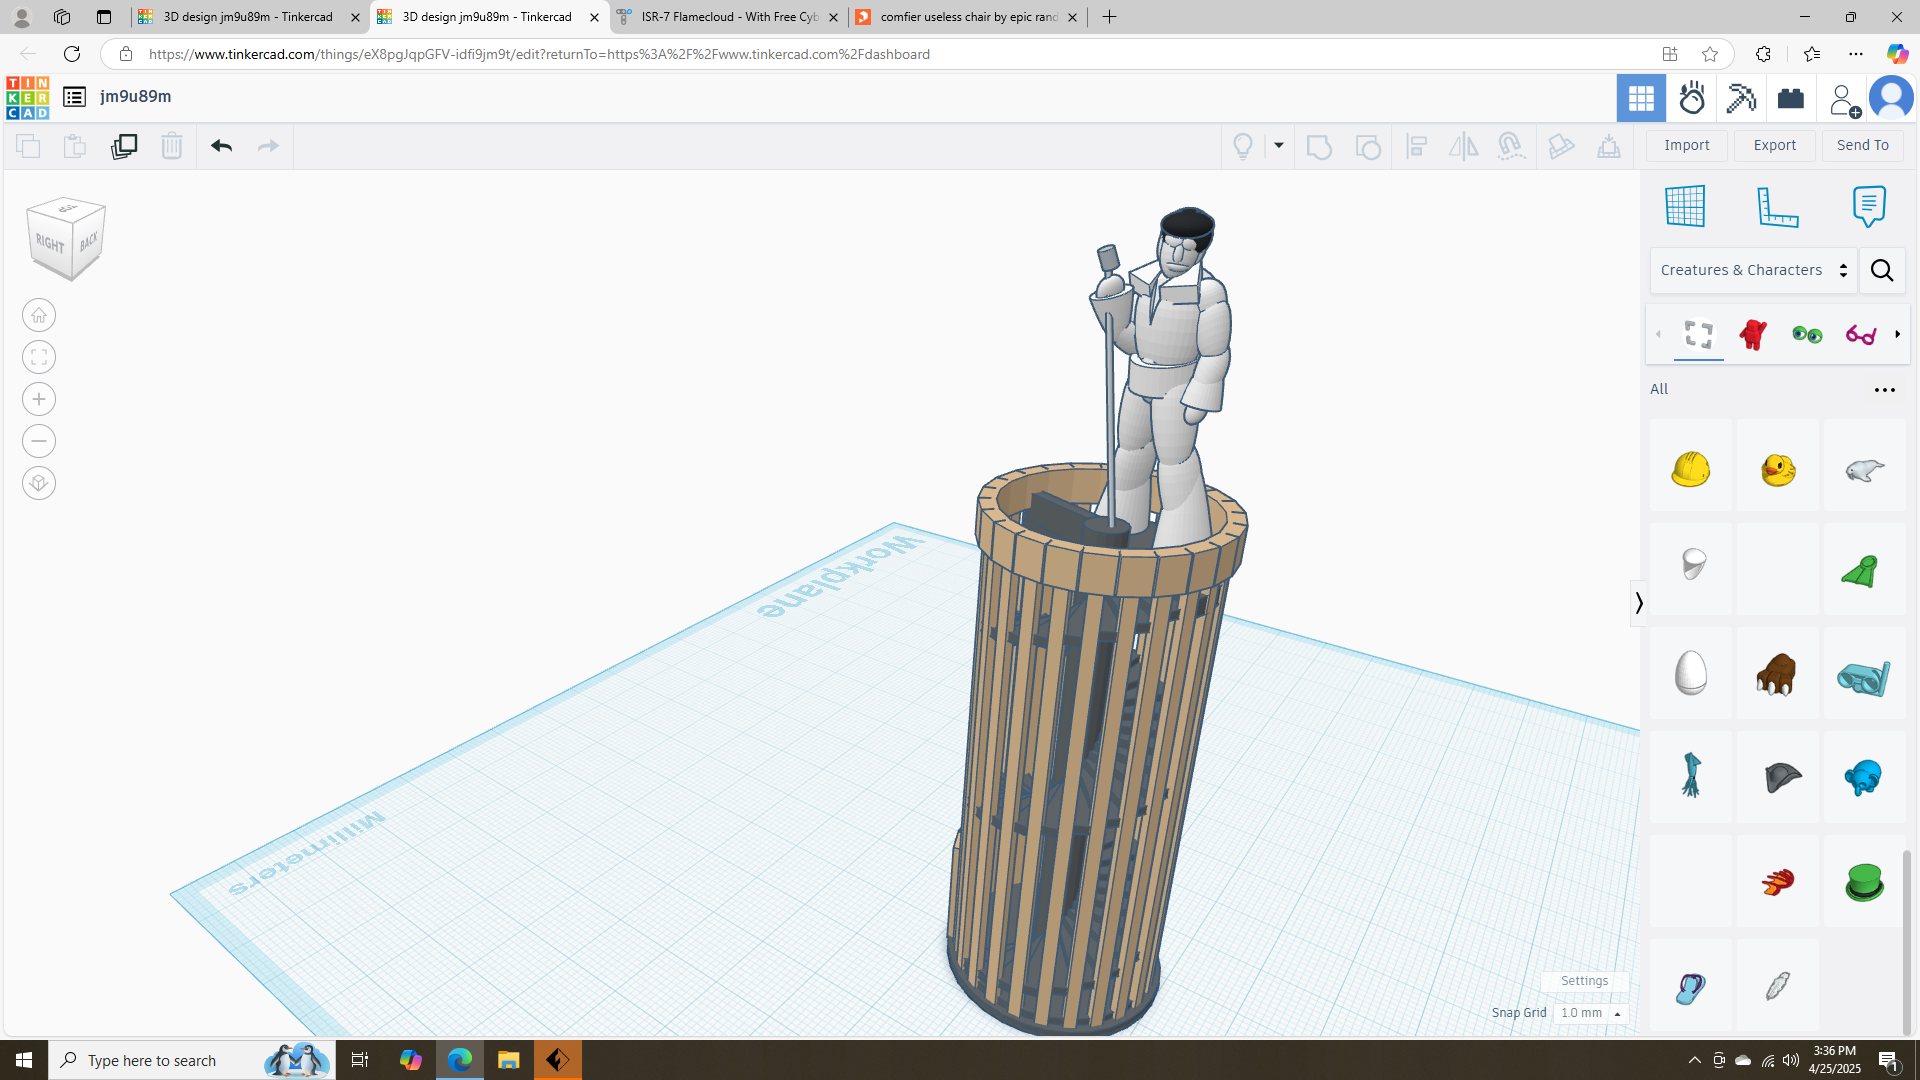Open Creatures & Characters shape category dropdown
This screenshot has height=1080, width=1920.
[x=1754, y=270]
